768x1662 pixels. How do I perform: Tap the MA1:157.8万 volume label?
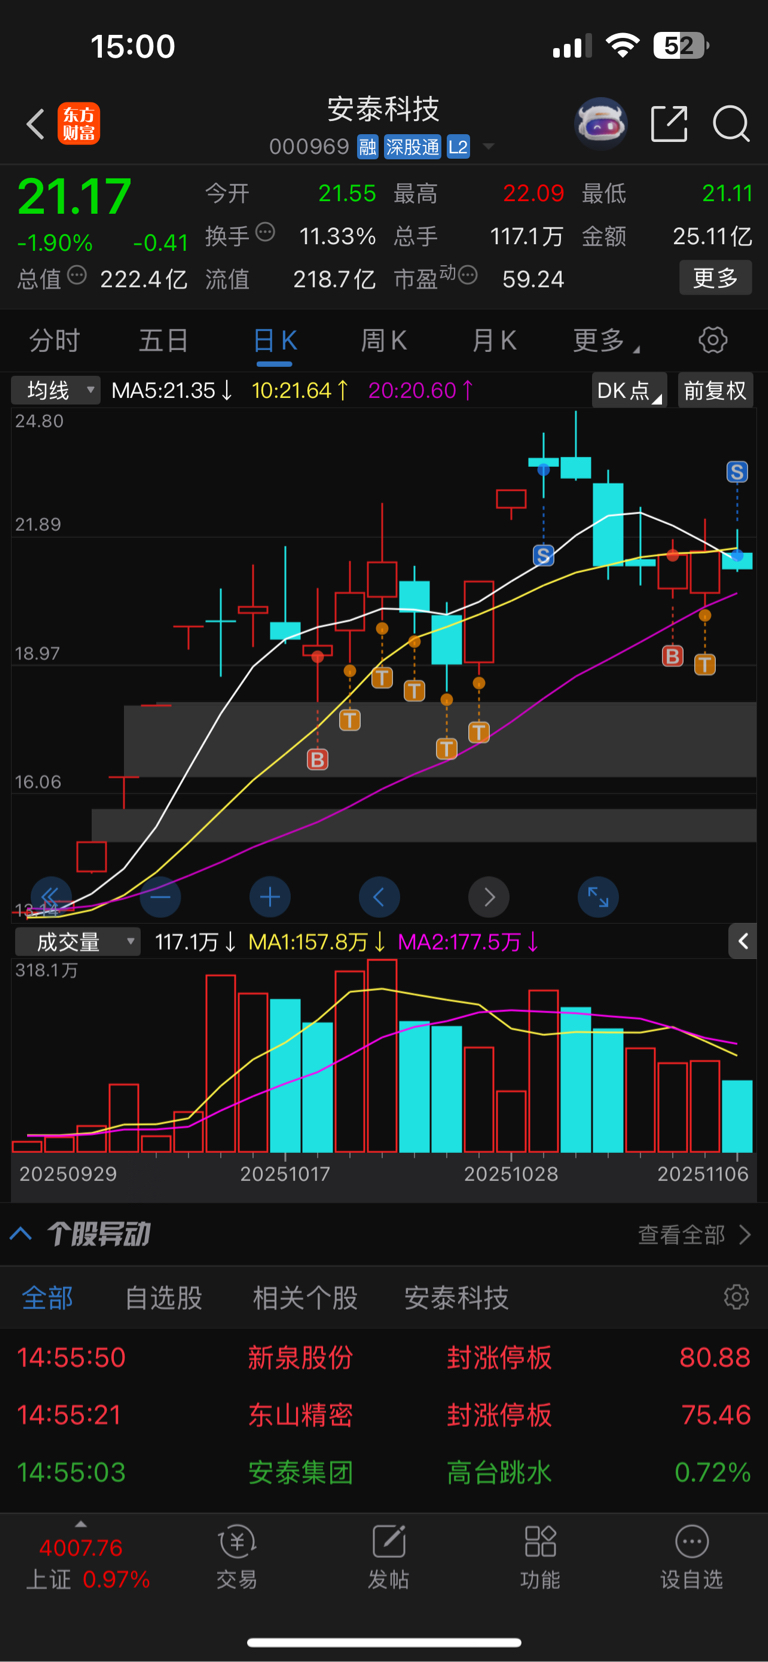click(x=317, y=942)
